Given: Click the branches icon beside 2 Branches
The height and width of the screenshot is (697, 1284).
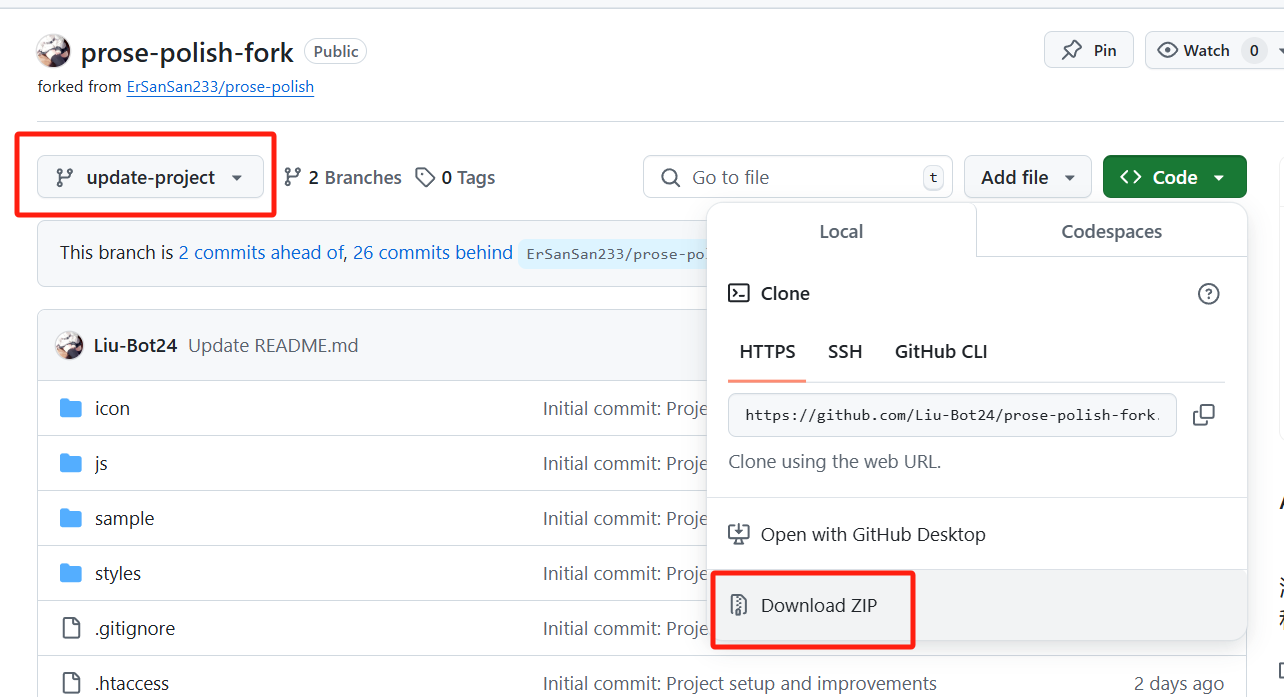Looking at the screenshot, I should [292, 177].
